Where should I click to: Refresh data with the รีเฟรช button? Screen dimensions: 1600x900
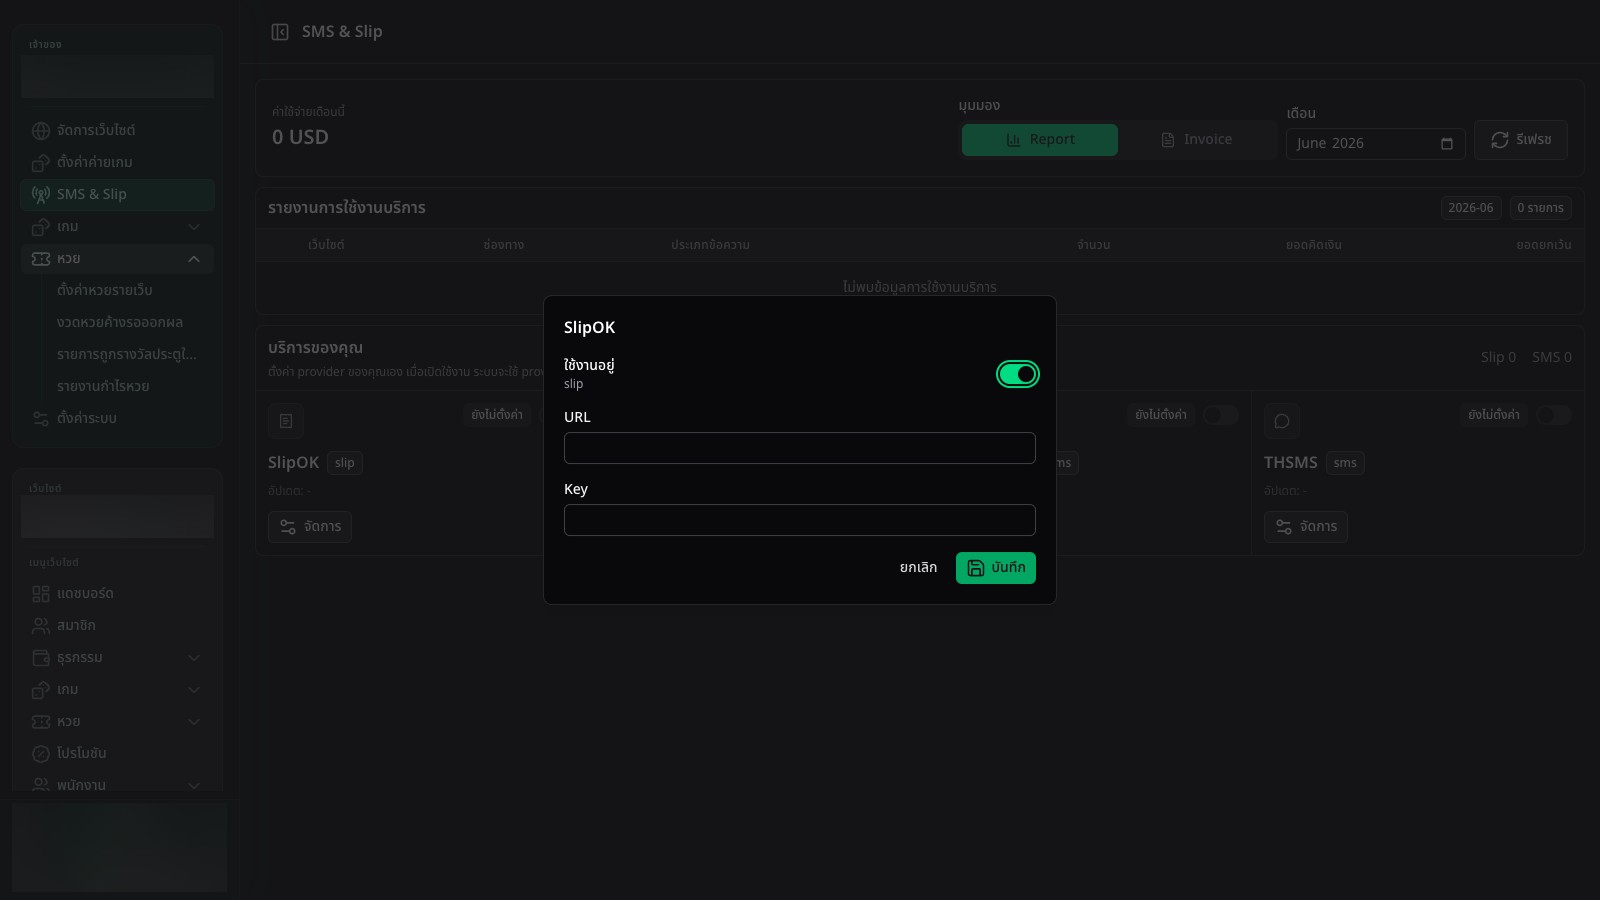1521,140
